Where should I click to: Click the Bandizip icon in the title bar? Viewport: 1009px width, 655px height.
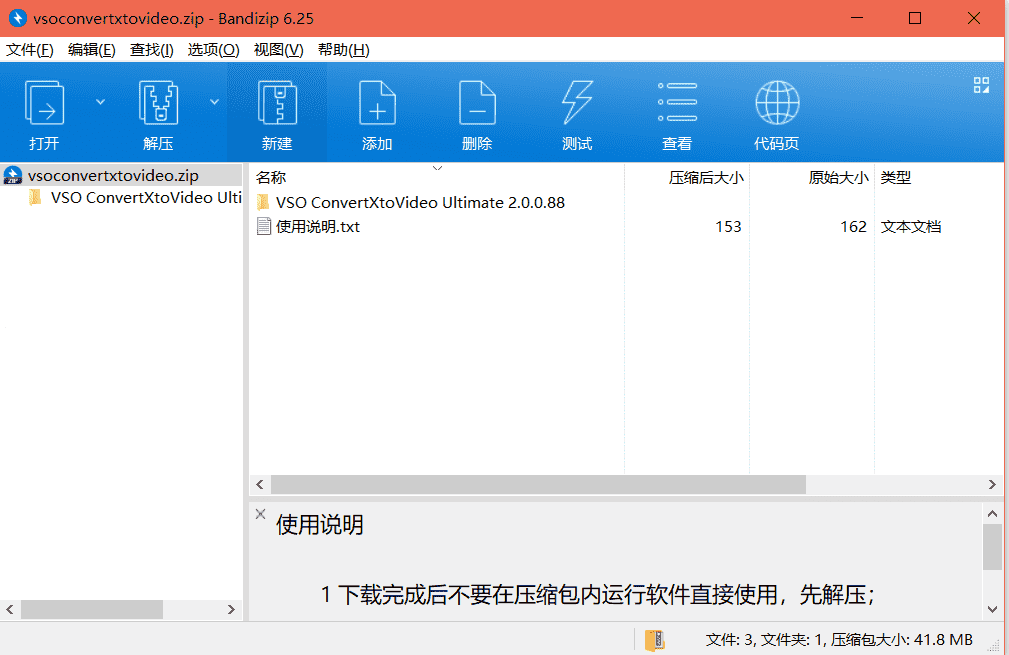[x=17, y=18]
